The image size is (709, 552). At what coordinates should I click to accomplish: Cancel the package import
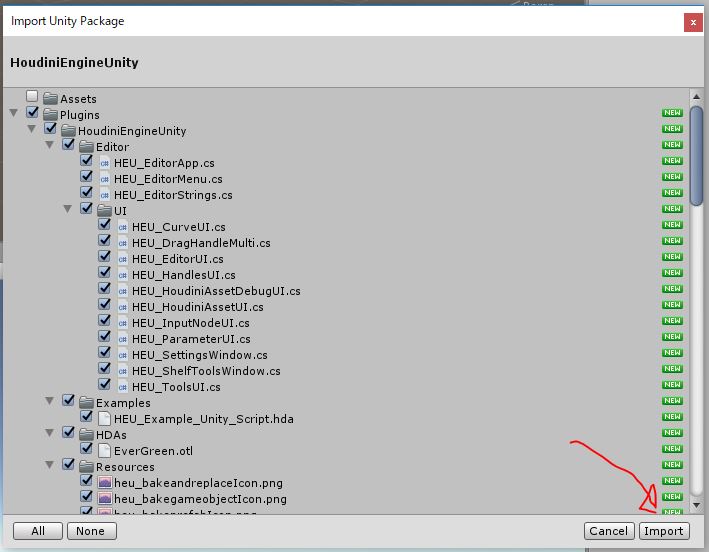(x=609, y=531)
